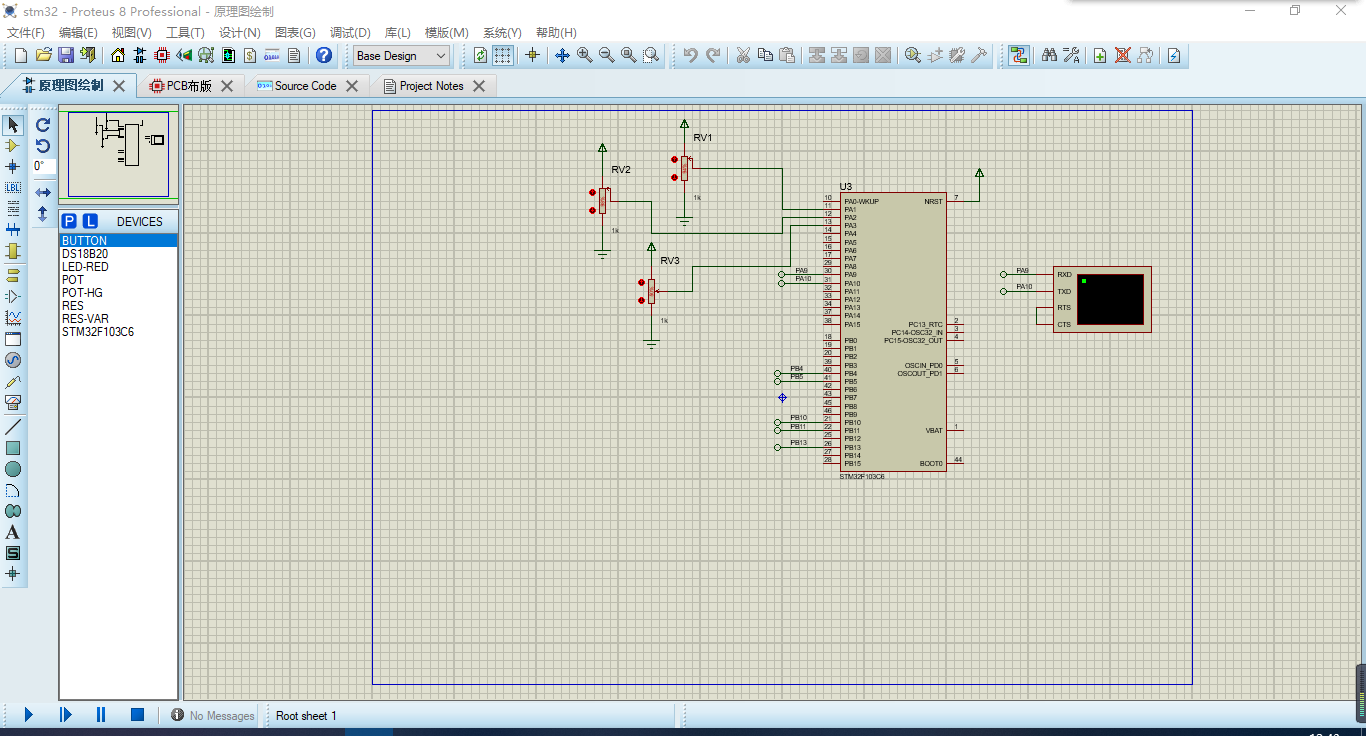Click the Zoom In magnifier
Screen dimensions: 1366x736
coord(584,55)
